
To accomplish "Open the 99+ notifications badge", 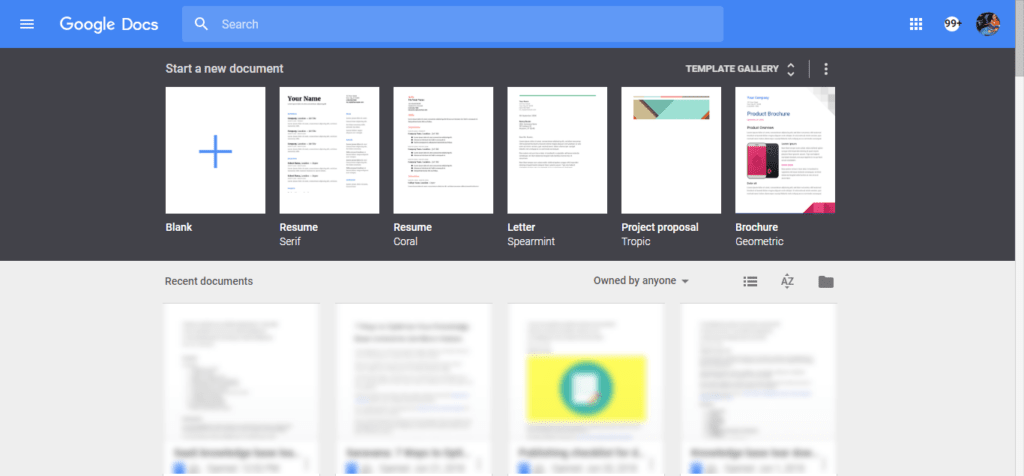I will [952, 24].
